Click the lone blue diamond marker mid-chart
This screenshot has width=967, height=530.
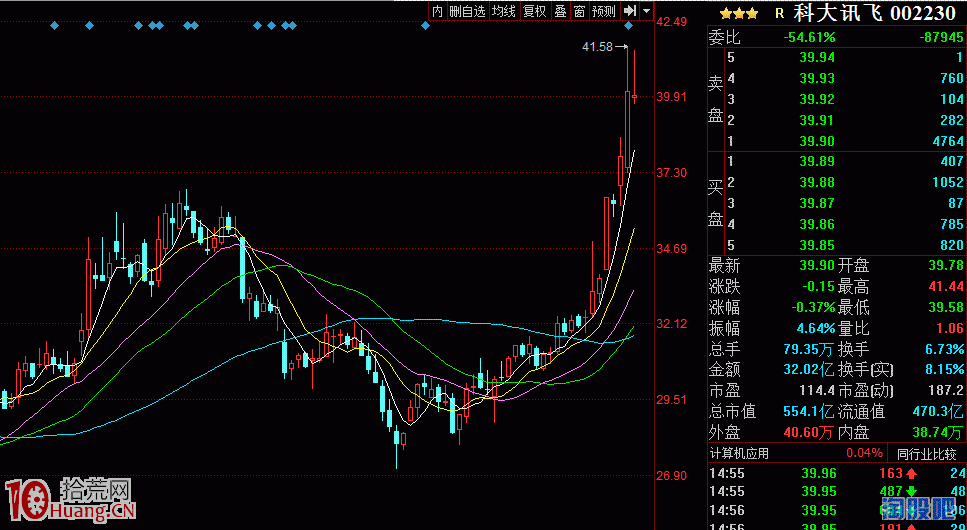coord(425,25)
